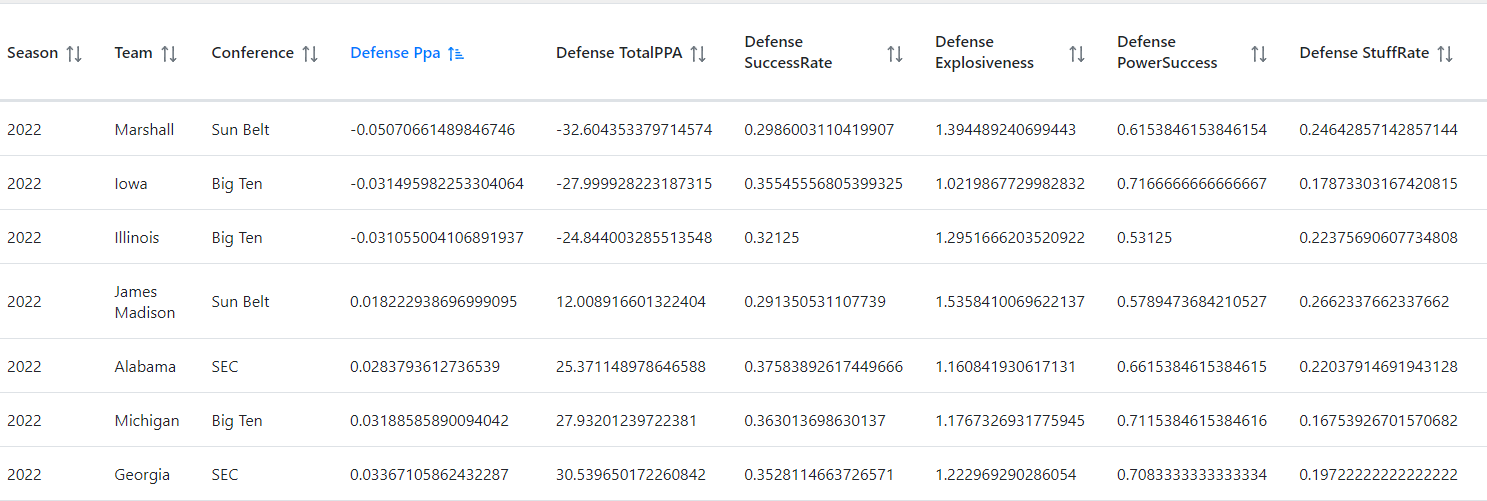Click Michigan in the Team column
Image resolution: width=1487 pixels, height=501 pixels.
coord(147,421)
